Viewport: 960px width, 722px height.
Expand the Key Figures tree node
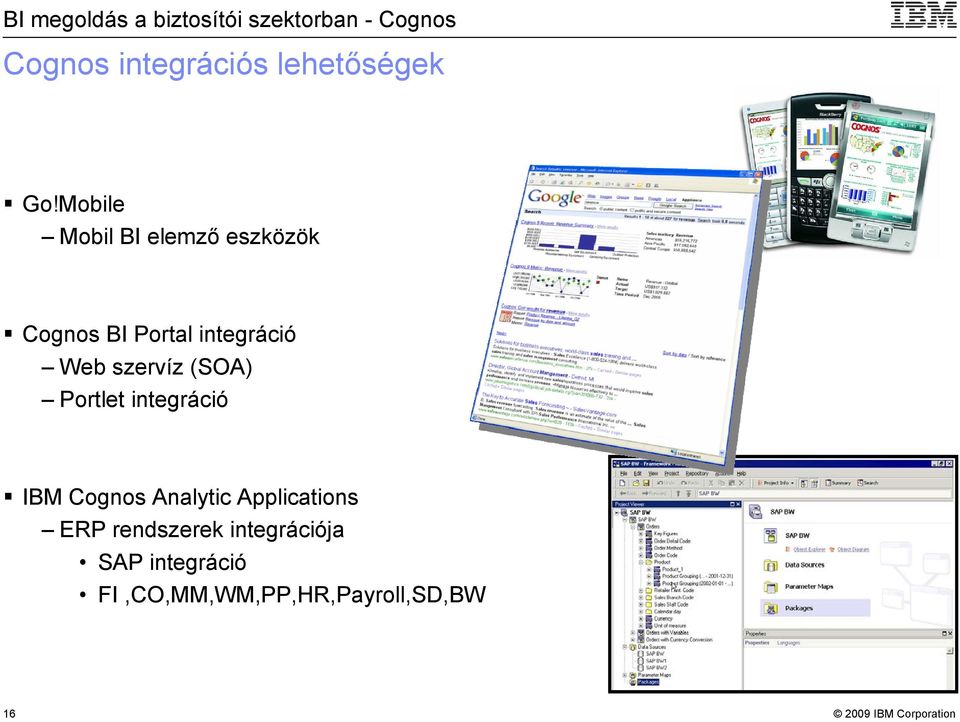pyautogui.click(x=641, y=534)
